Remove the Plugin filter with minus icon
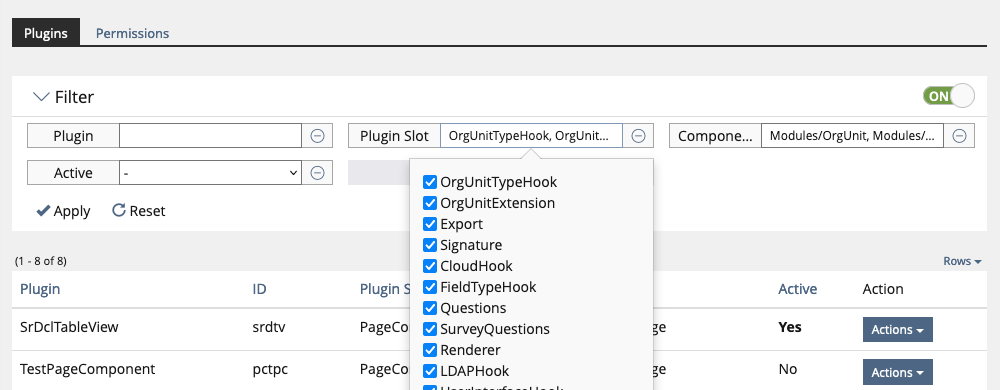 (x=317, y=136)
